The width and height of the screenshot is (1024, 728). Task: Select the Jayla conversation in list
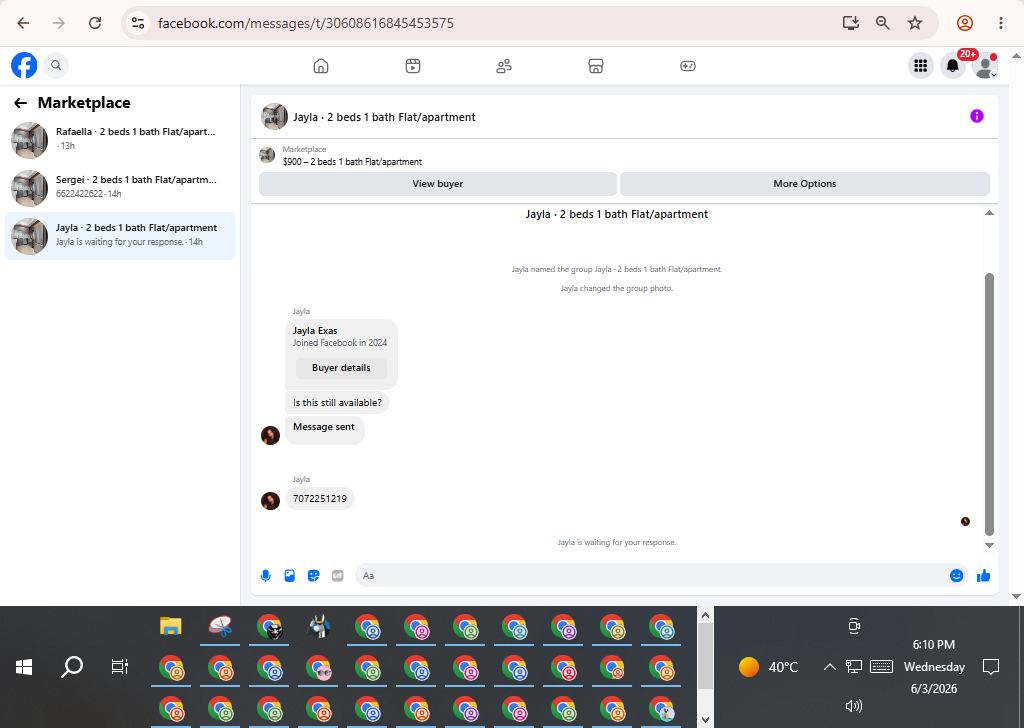(x=120, y=236)
